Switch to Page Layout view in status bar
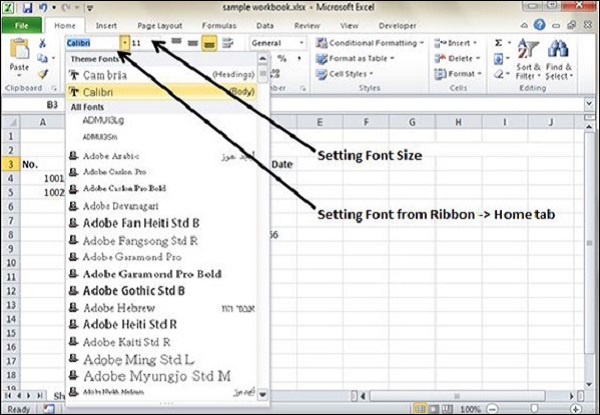 (434, 409)
